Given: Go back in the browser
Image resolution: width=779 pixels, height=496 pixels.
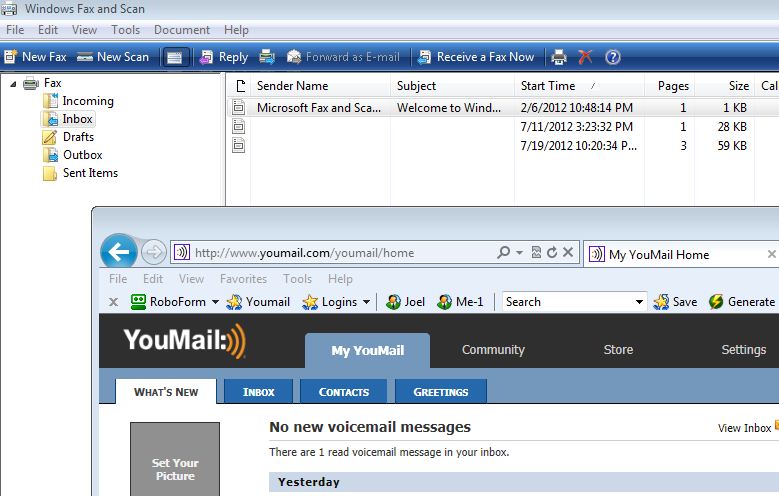Looking at the screenshot, I should pos(119,252).
